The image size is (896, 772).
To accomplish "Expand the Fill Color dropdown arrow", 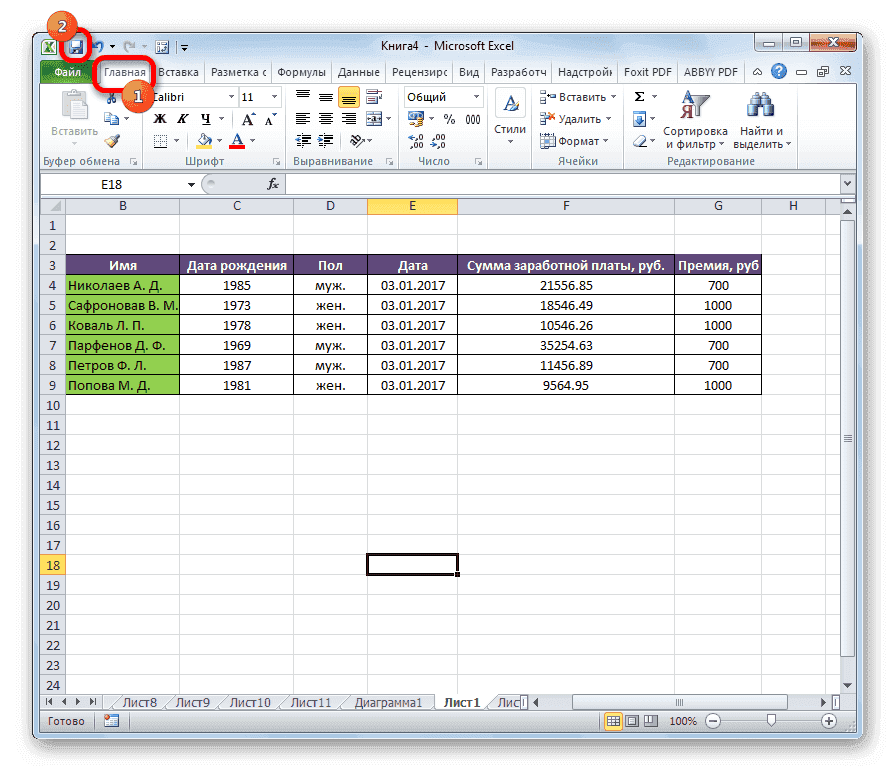I will (x=218, y=139).
